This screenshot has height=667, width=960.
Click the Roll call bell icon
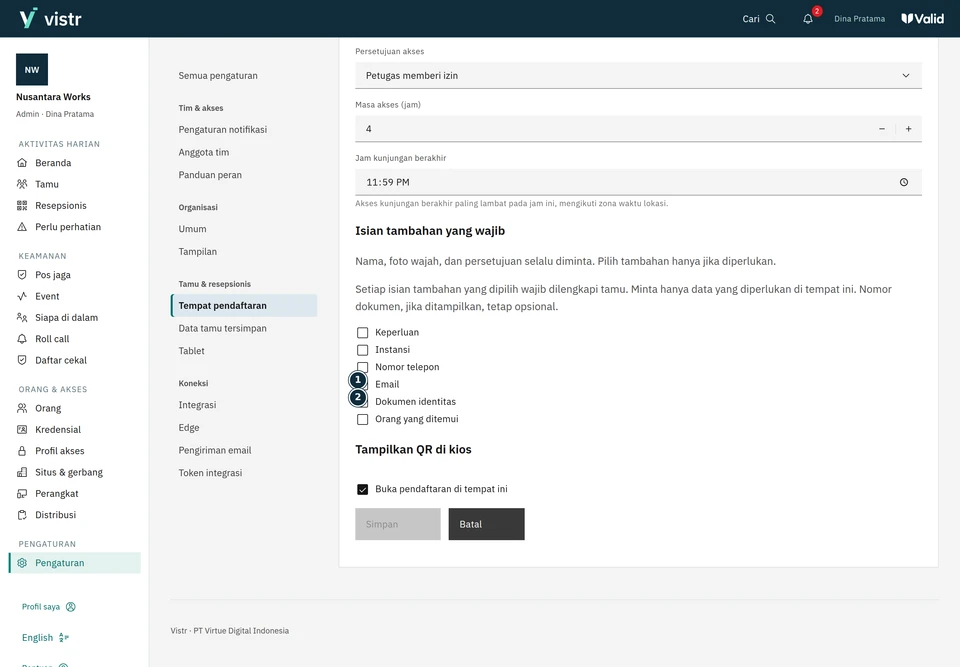point(22,339)
